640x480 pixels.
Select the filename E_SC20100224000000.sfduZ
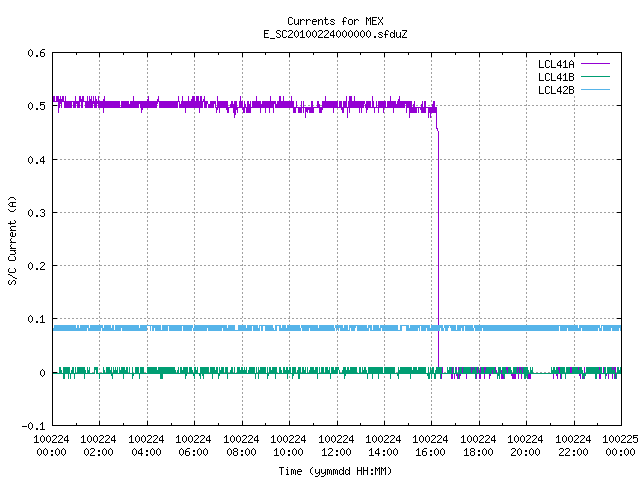(335, 34)
